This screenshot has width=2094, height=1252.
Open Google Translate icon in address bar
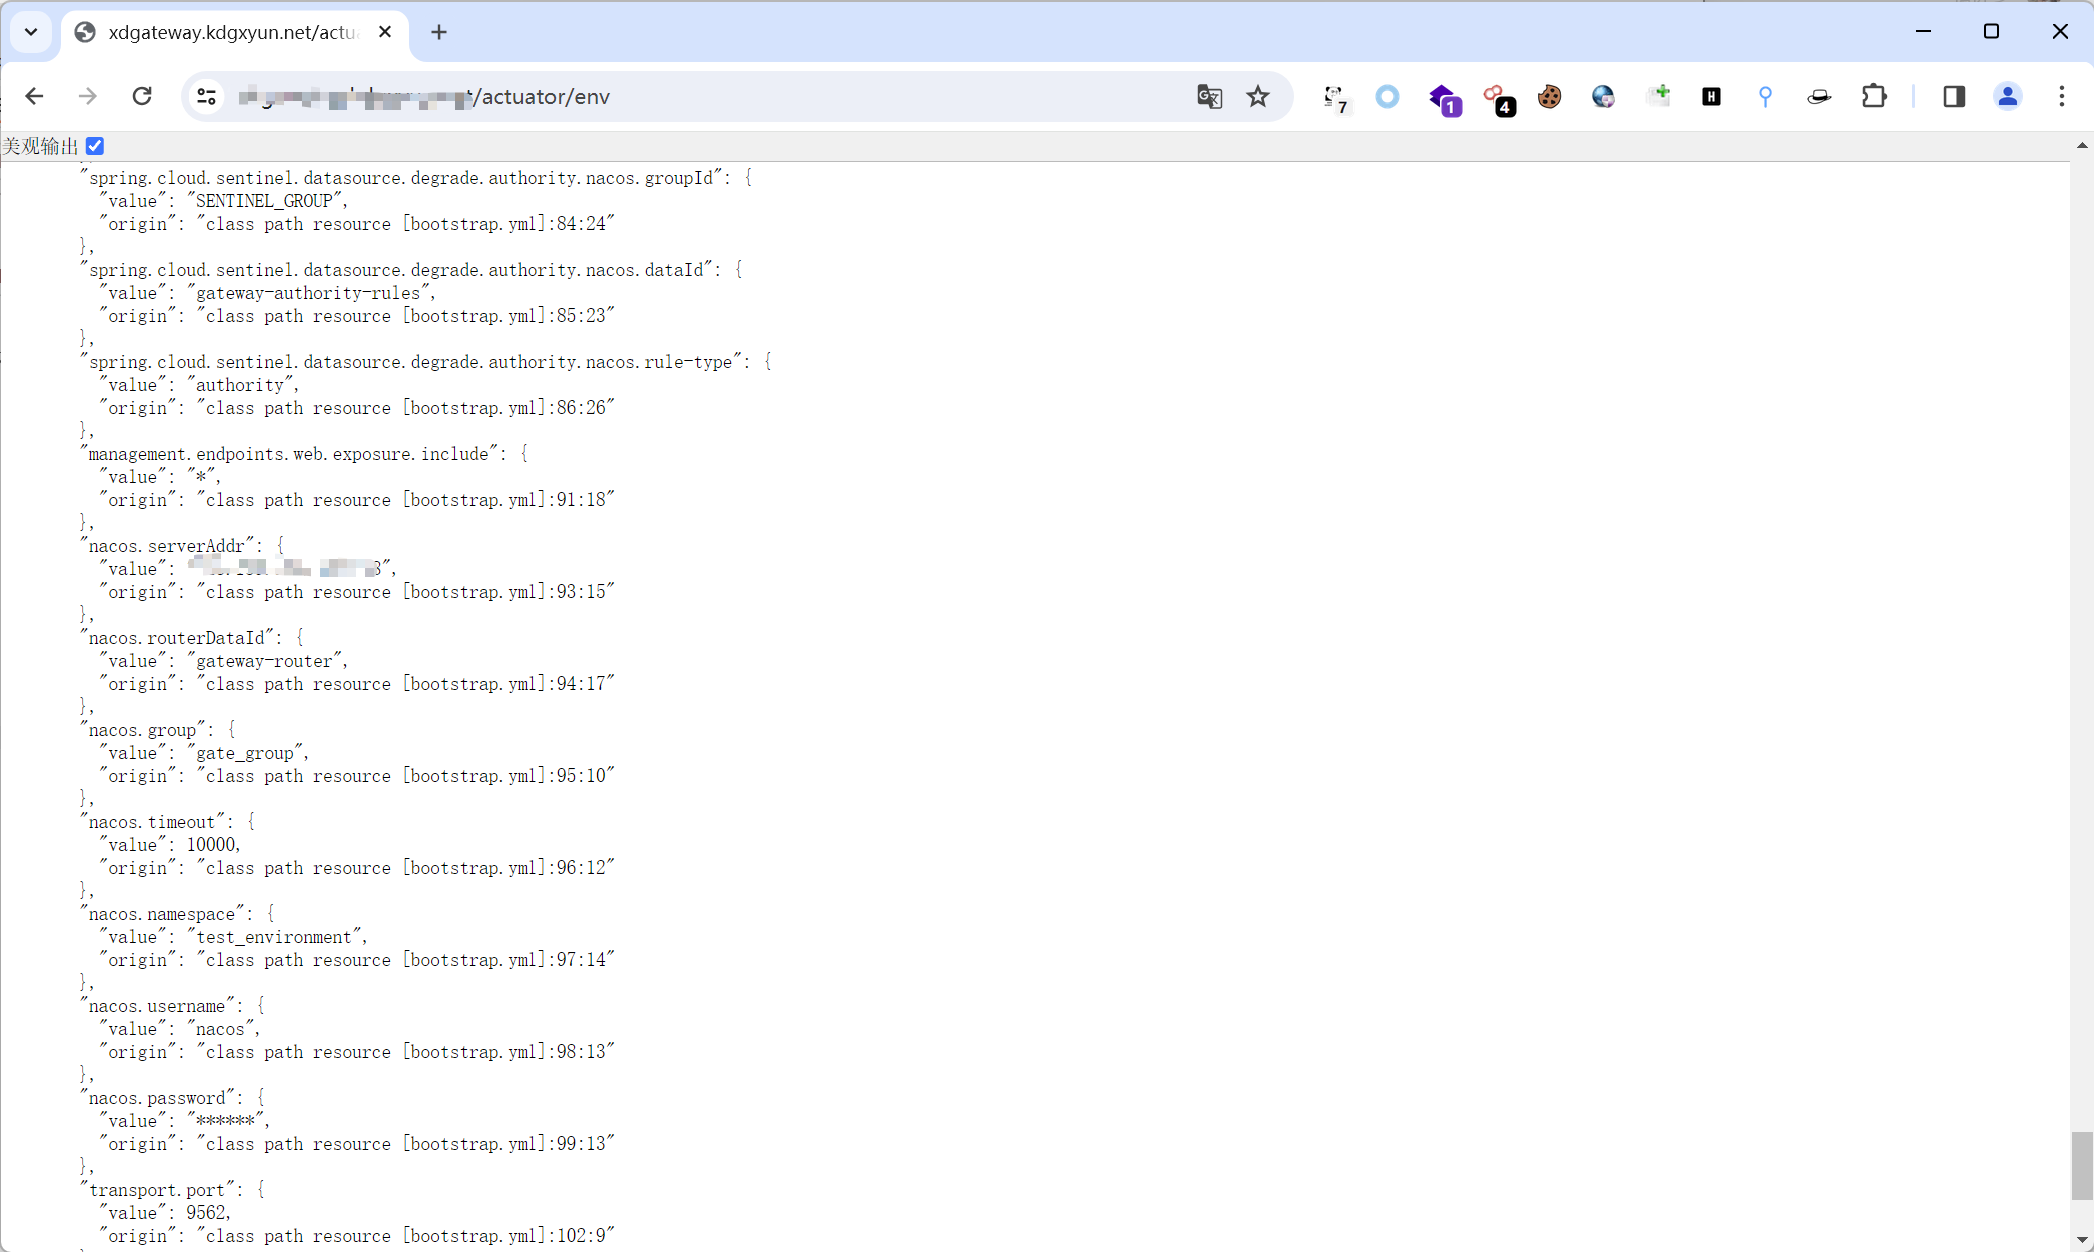(1209, 96)
